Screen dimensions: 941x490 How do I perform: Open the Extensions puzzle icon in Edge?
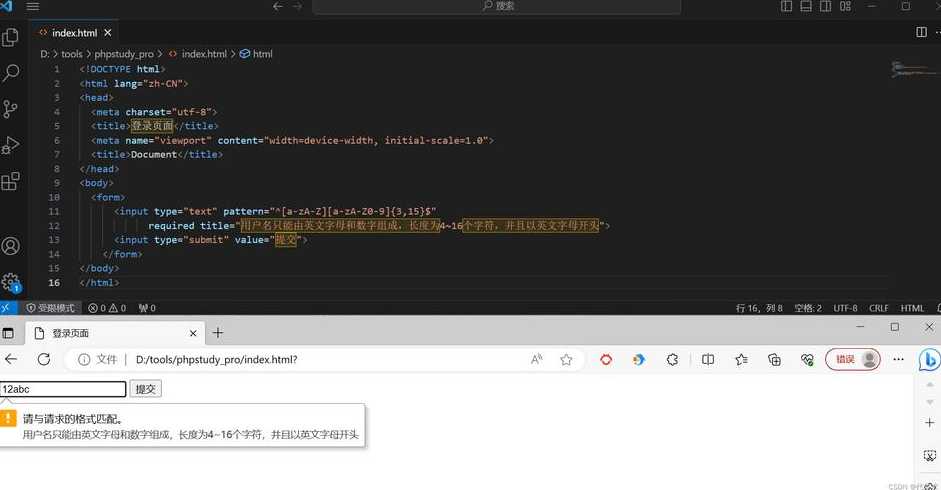[x=672, y=359]
